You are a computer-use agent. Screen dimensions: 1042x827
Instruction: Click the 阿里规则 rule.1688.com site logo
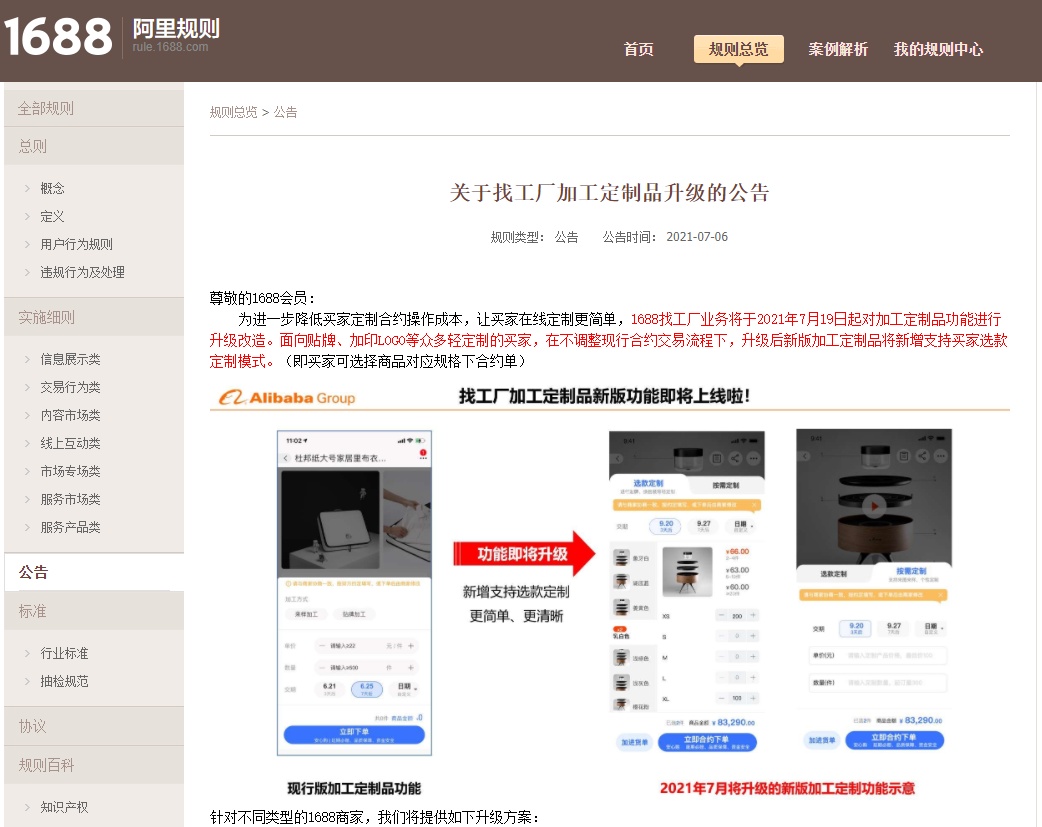[x=176, y=35]
